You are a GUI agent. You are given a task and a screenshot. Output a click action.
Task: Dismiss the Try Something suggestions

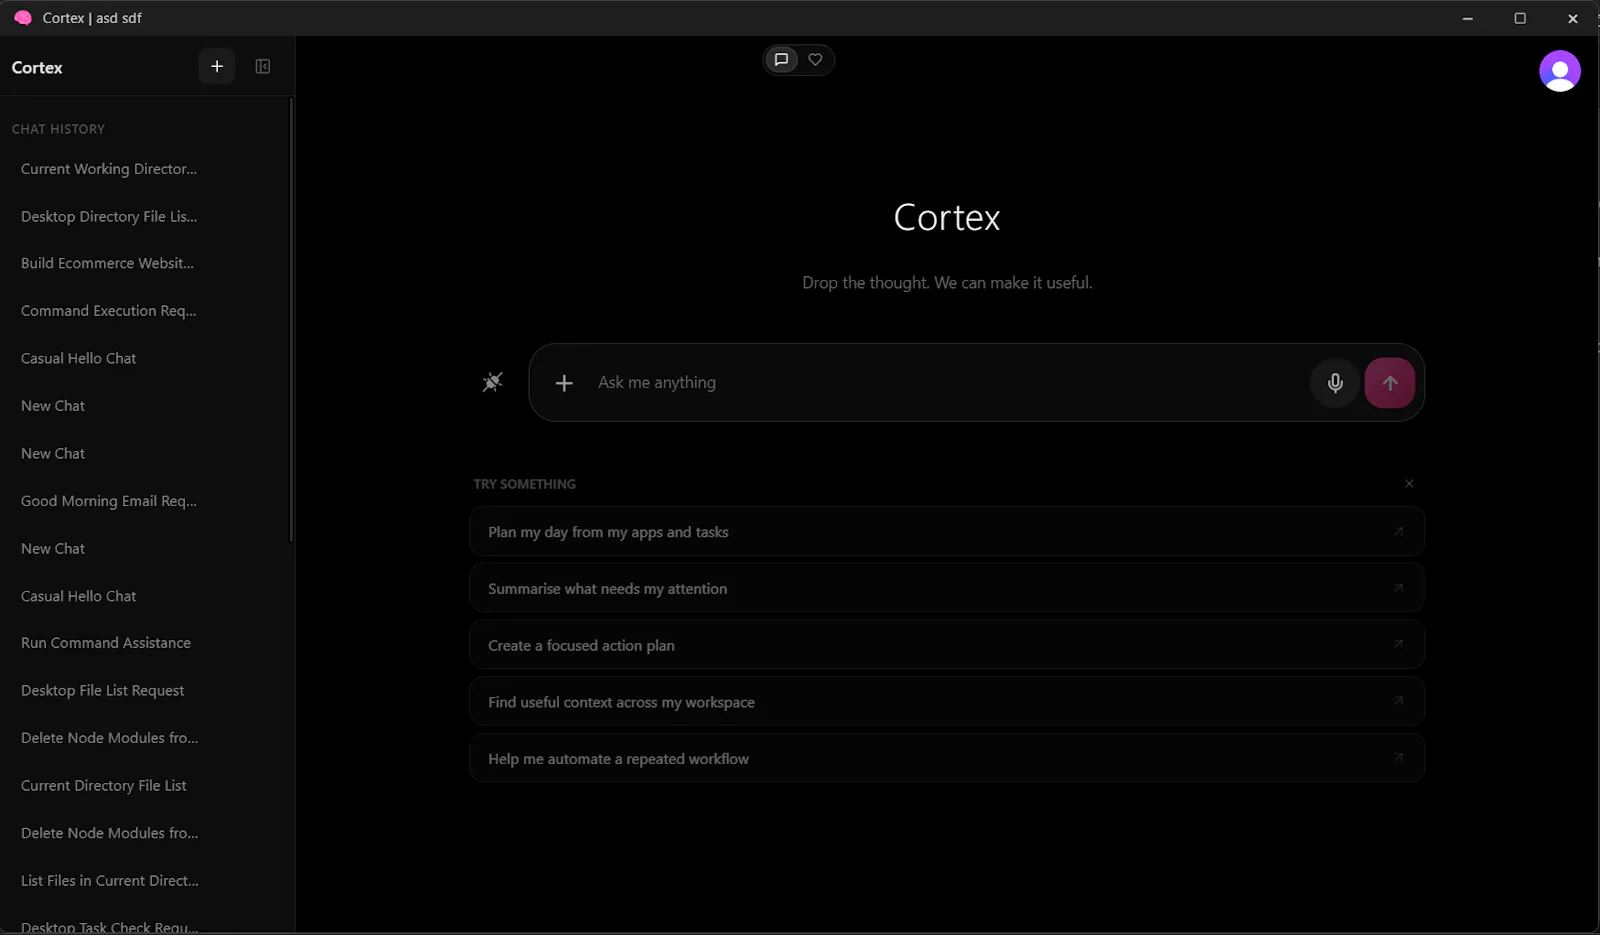[1409, 484]
